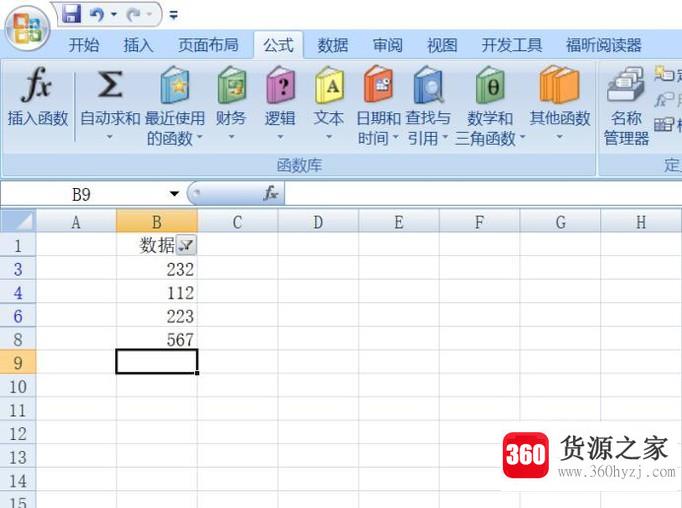Open the 视图 tab

pyautogui.click(x=442, y=45)
